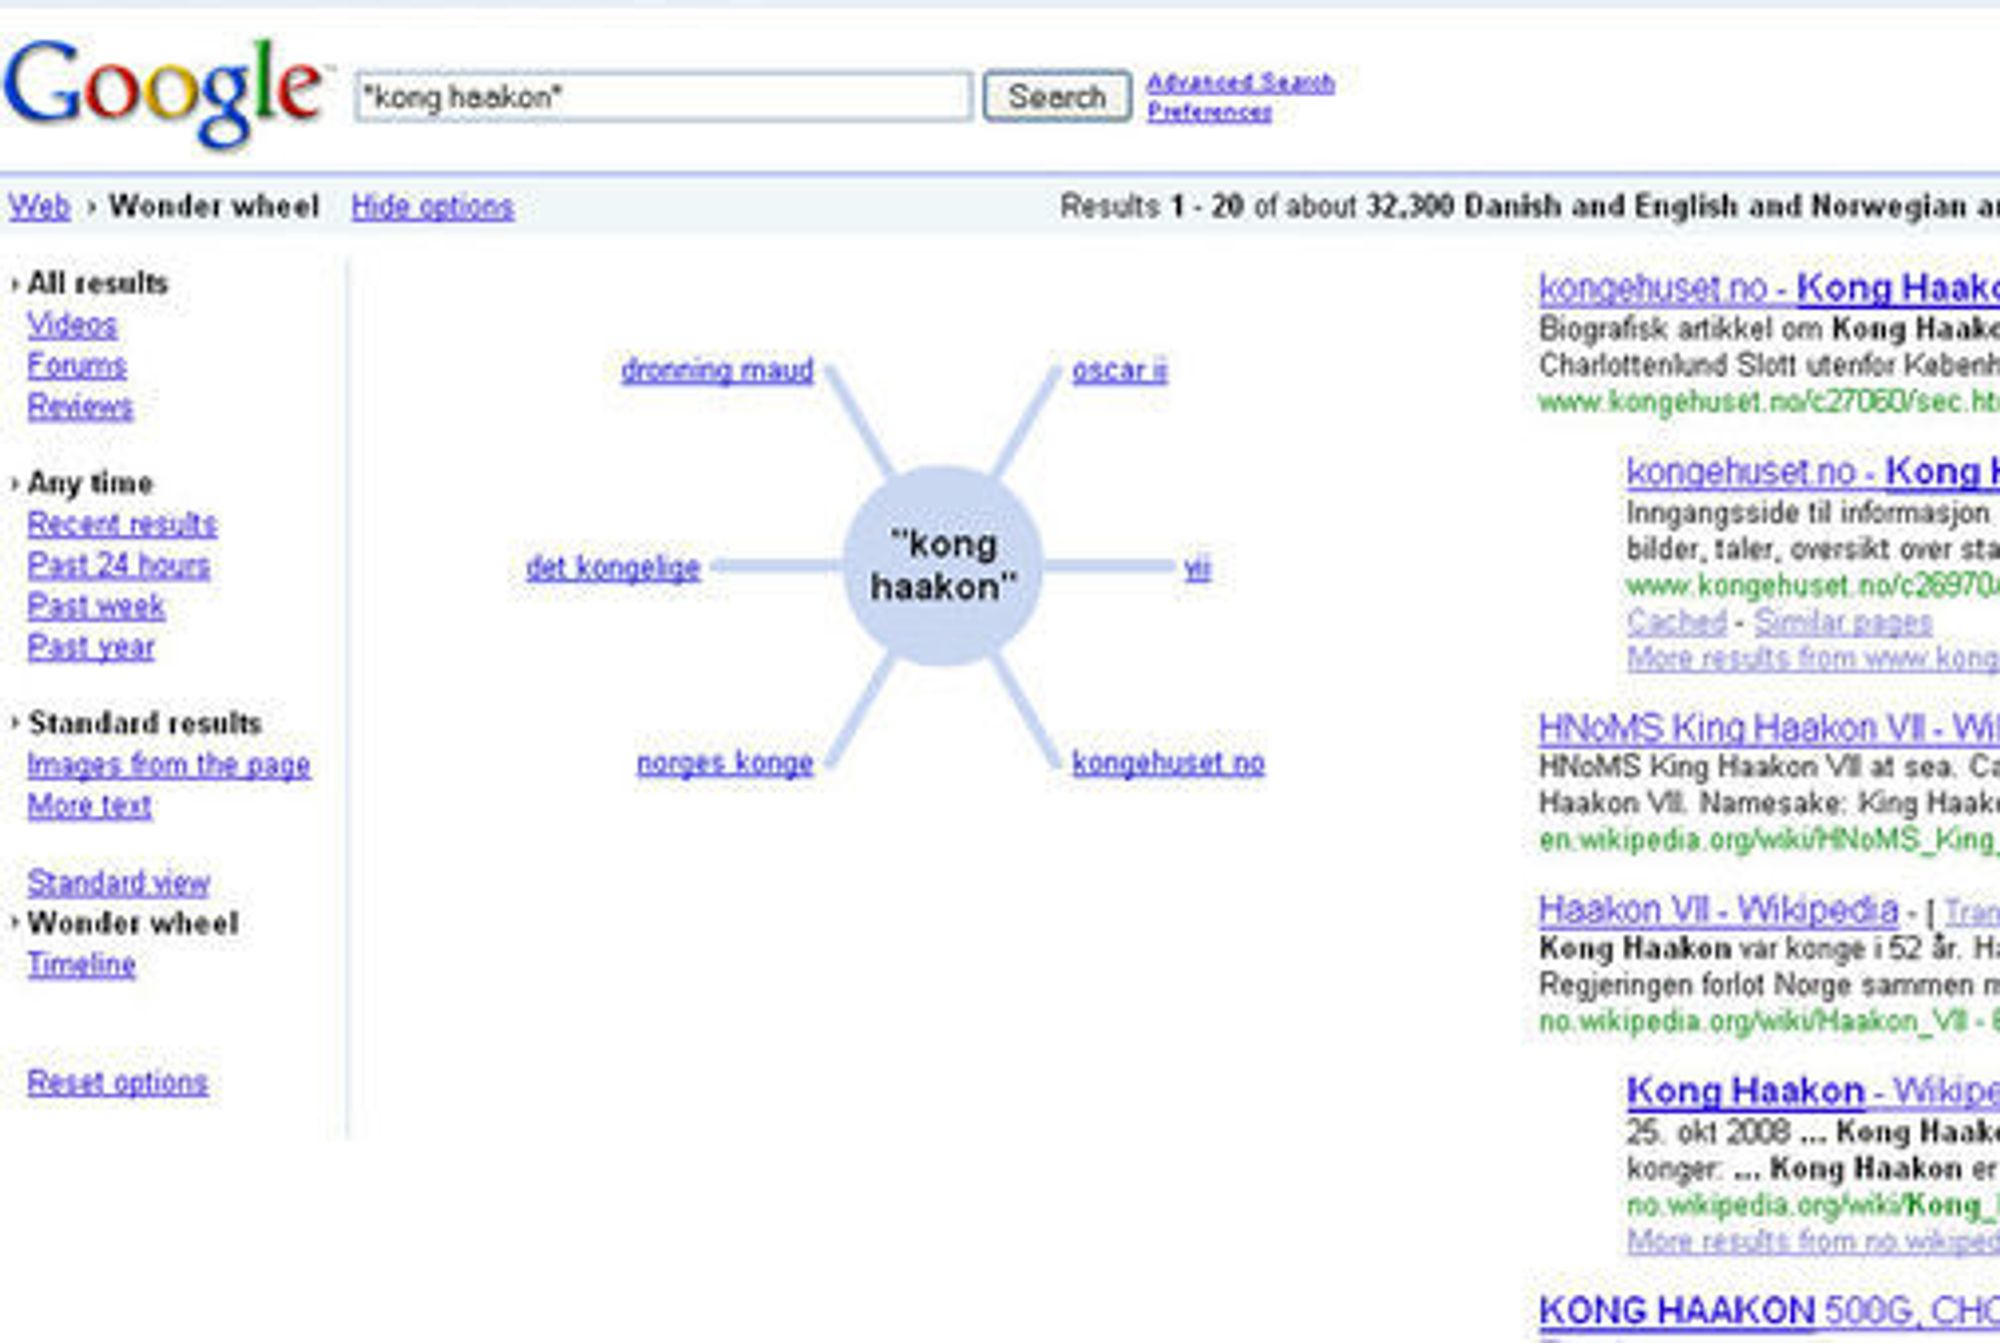2000x1343 pixels.
Task: Click the results count 32,300 text
Action: tap(1410, 206)
